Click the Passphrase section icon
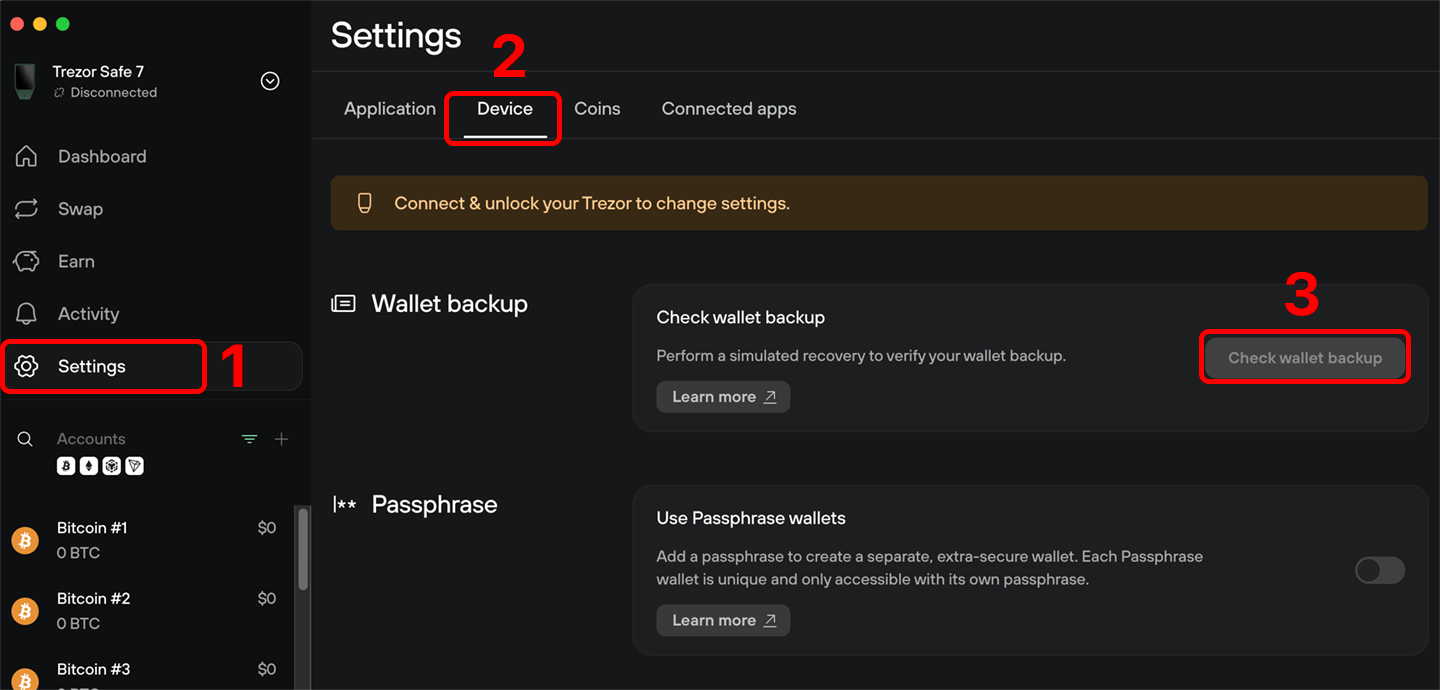 pyautogui.click(x=344, y=504)
